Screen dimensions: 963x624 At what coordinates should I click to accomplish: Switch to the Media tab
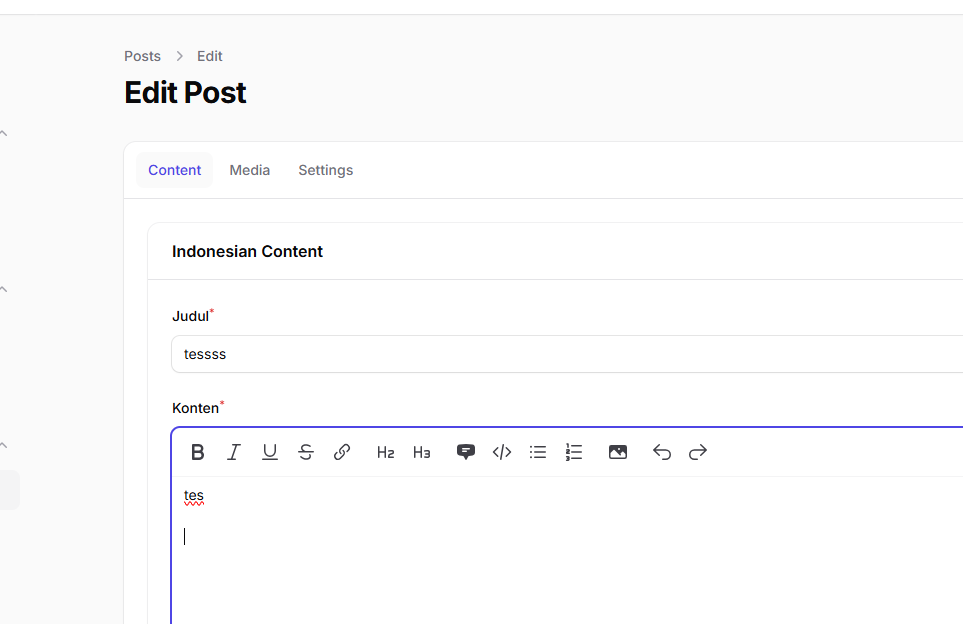250,170
